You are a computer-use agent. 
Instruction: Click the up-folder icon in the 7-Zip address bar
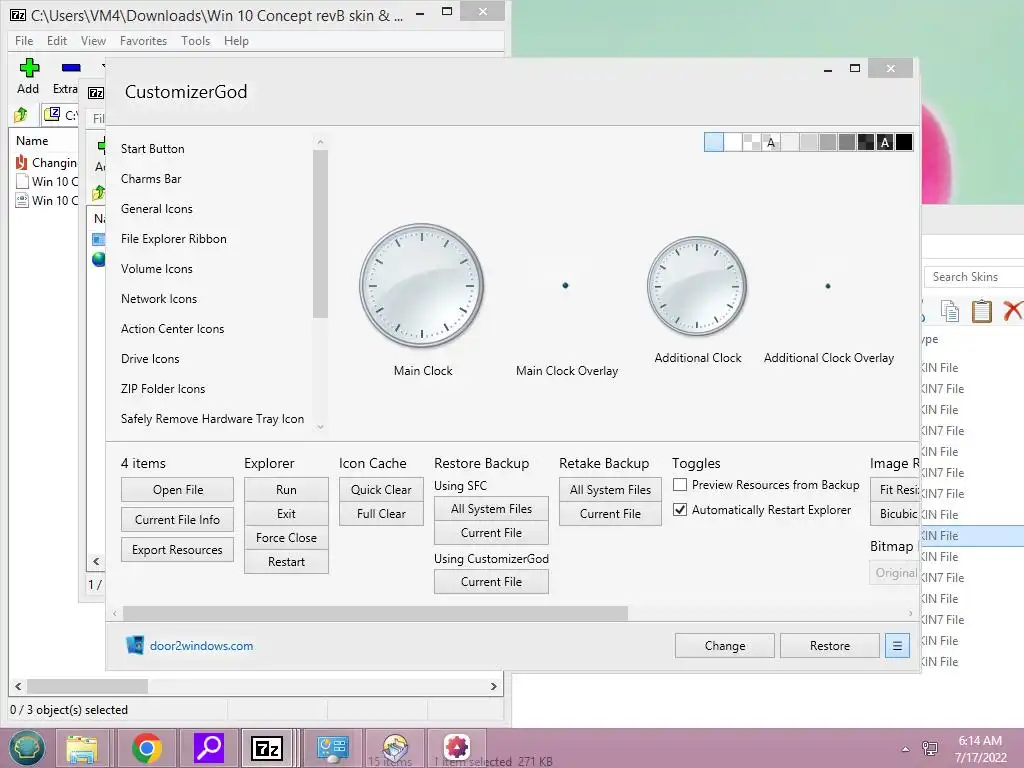coord(21,115)
